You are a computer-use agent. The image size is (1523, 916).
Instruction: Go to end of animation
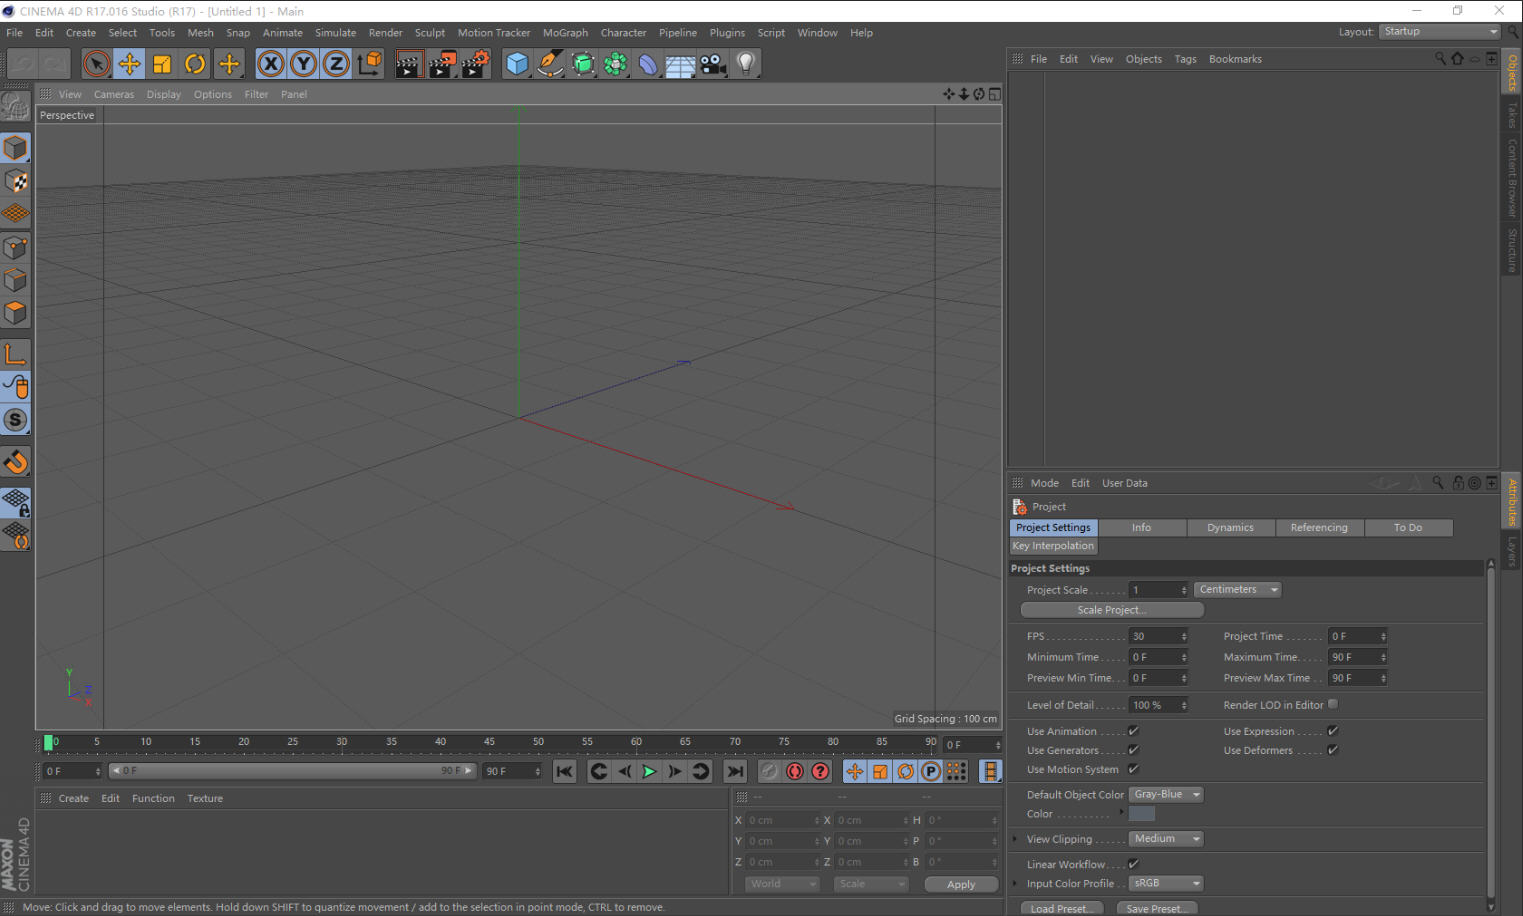735,771
